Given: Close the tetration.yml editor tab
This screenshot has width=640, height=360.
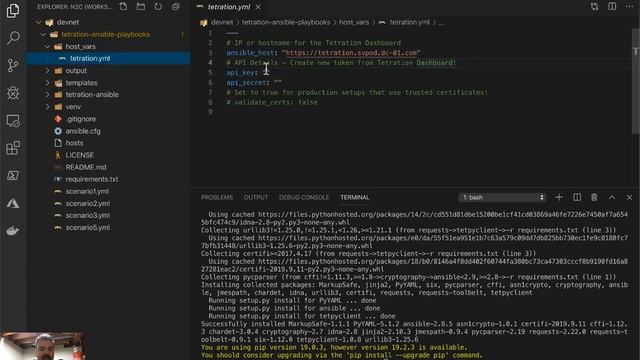Looking at the screenshot, I should (x=258, y=7).
